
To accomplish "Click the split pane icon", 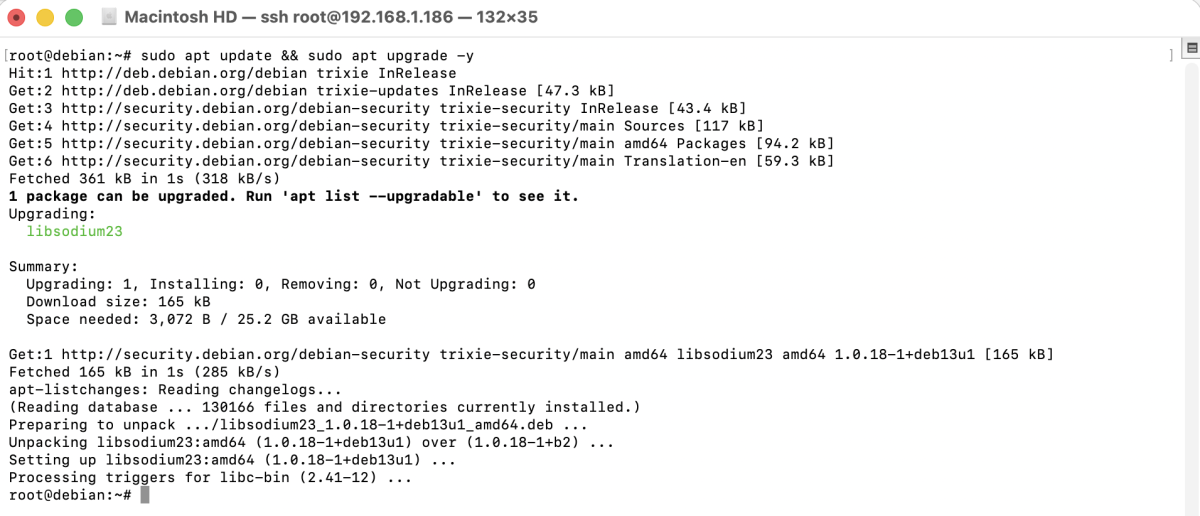I will click(1190, 49).
